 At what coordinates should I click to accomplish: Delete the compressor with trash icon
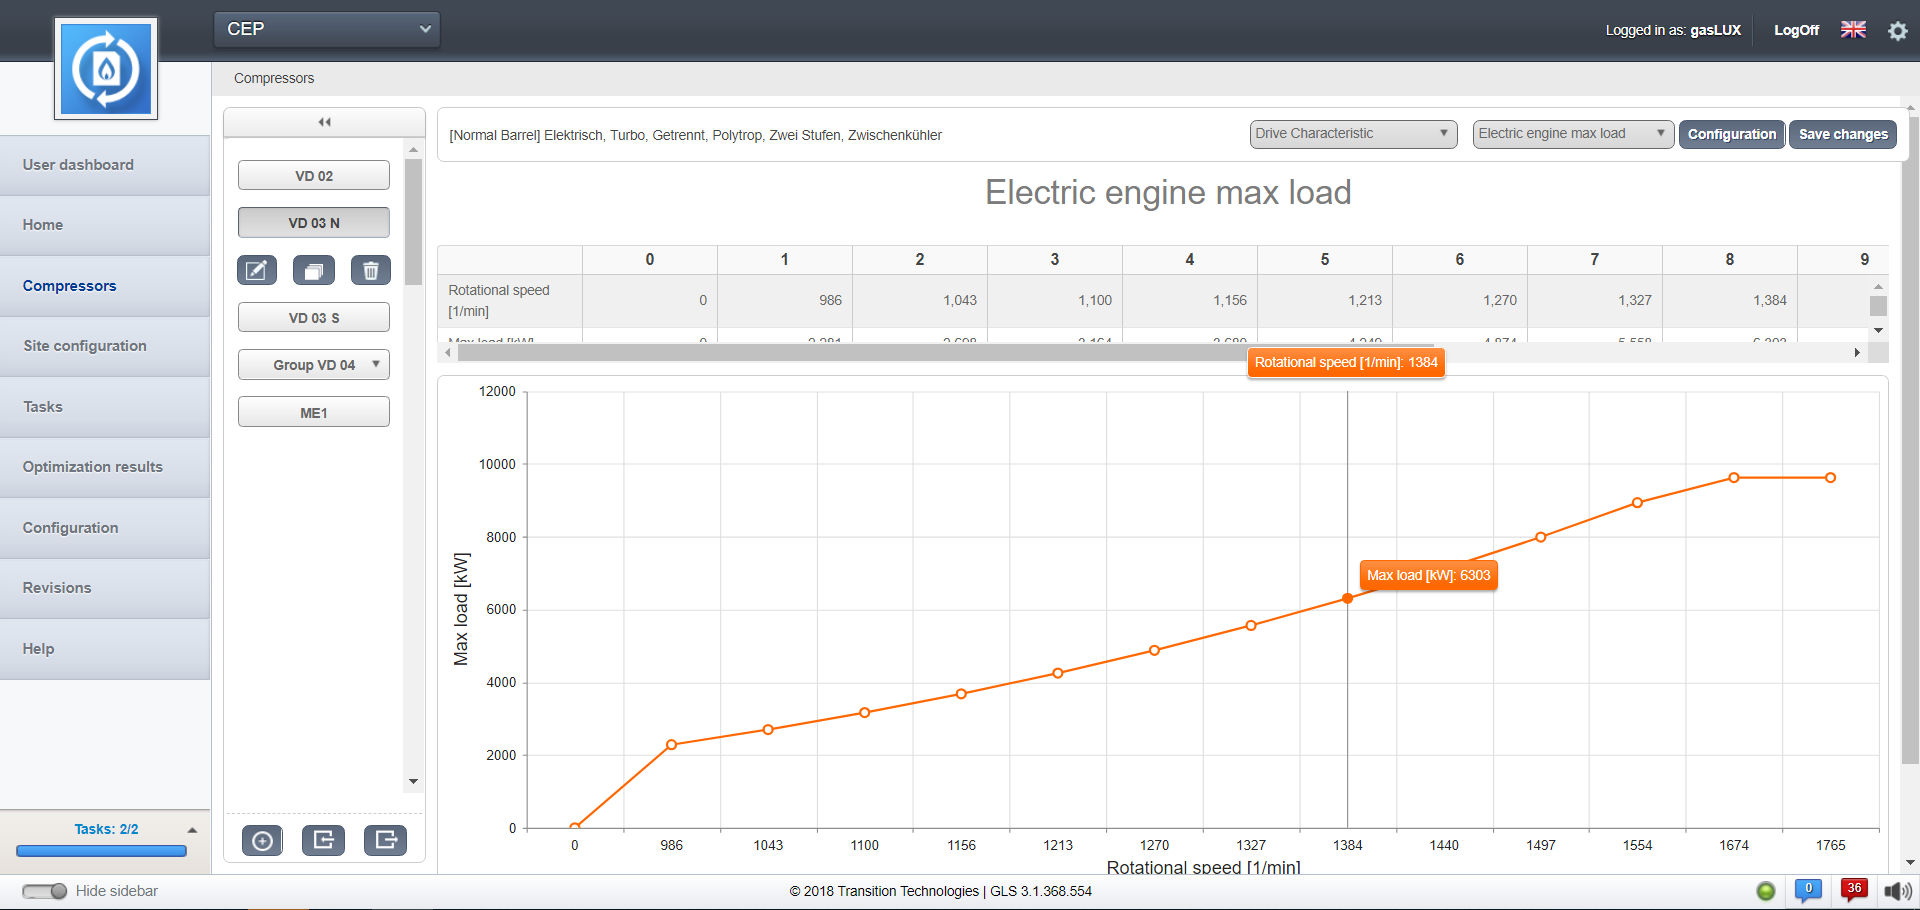click(x=371, y=270)
